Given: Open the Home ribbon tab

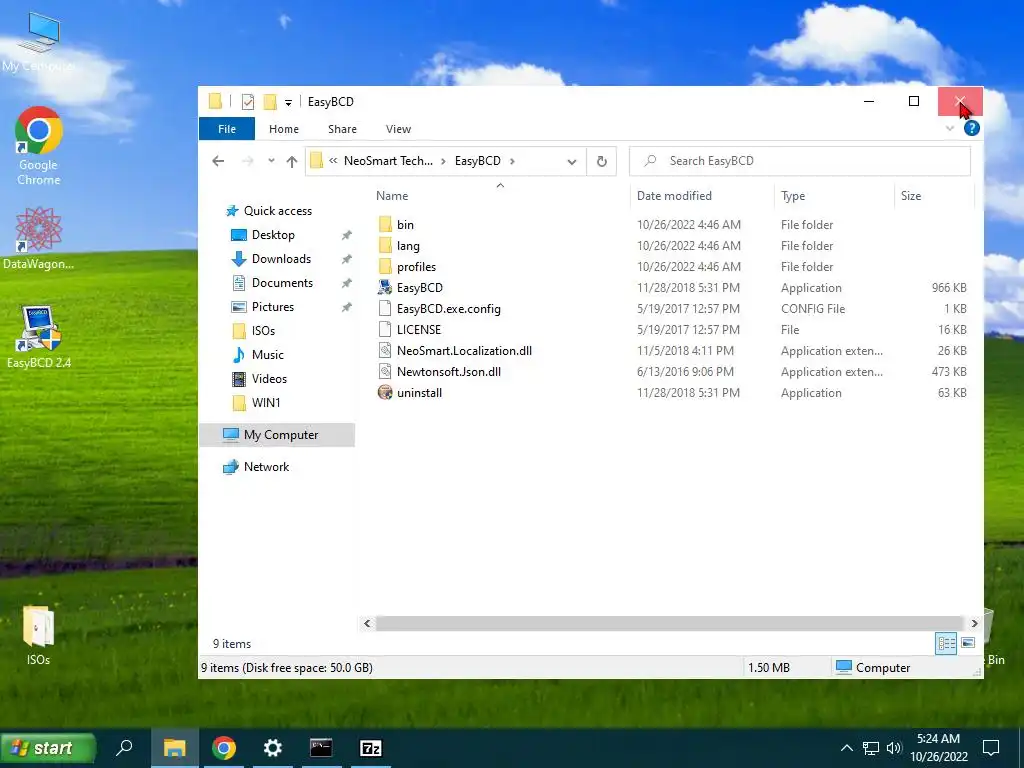Looking at the screenshot, I should click(283, 129).
